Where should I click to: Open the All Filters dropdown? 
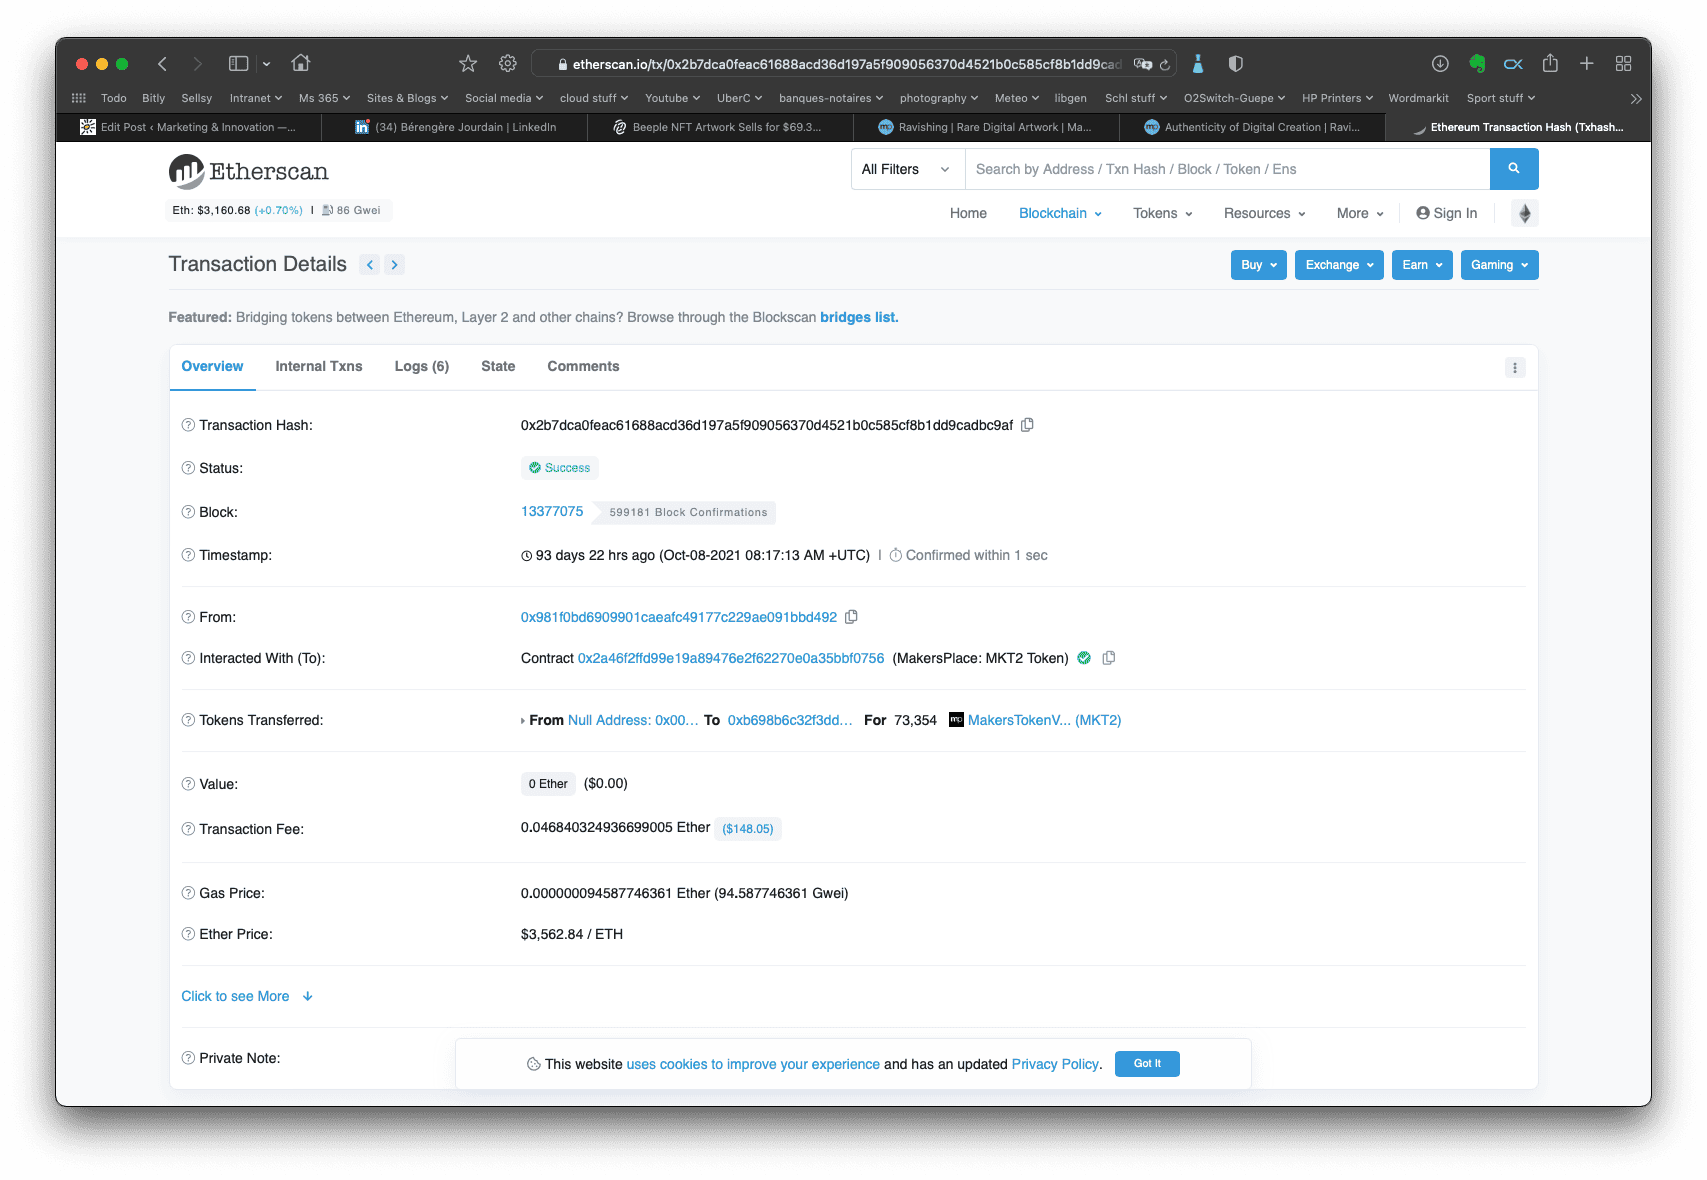tap(907, 169)
